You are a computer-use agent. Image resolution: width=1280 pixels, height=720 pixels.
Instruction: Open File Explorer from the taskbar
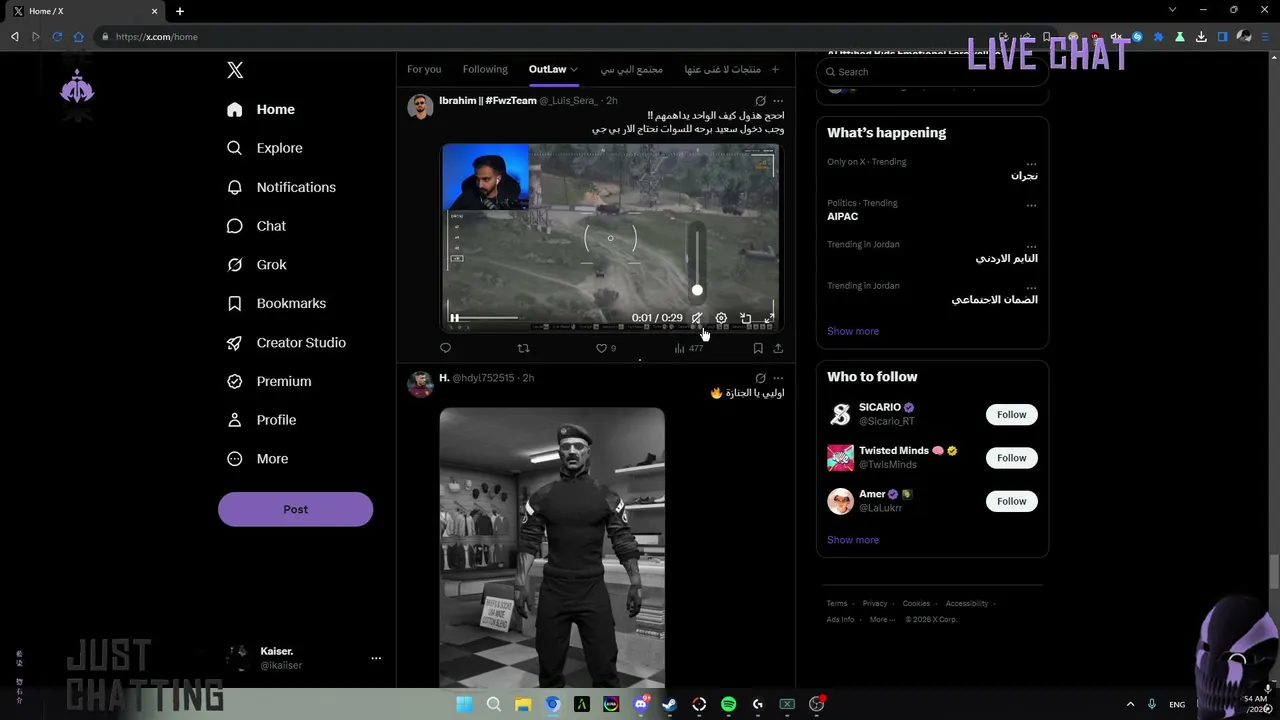tap(523, 704)
